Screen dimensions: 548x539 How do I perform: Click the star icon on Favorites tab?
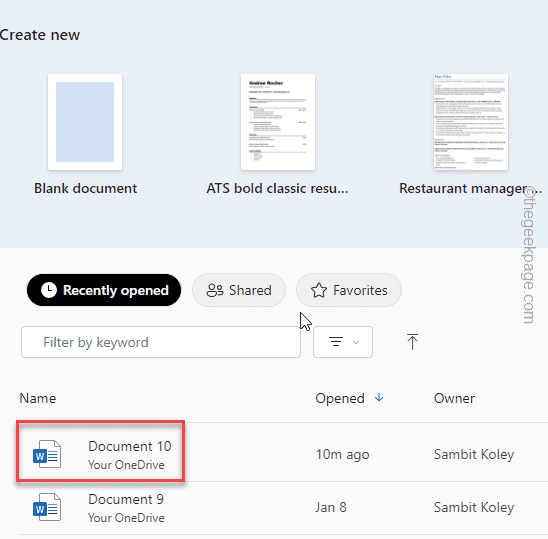(x=319, y=290)
